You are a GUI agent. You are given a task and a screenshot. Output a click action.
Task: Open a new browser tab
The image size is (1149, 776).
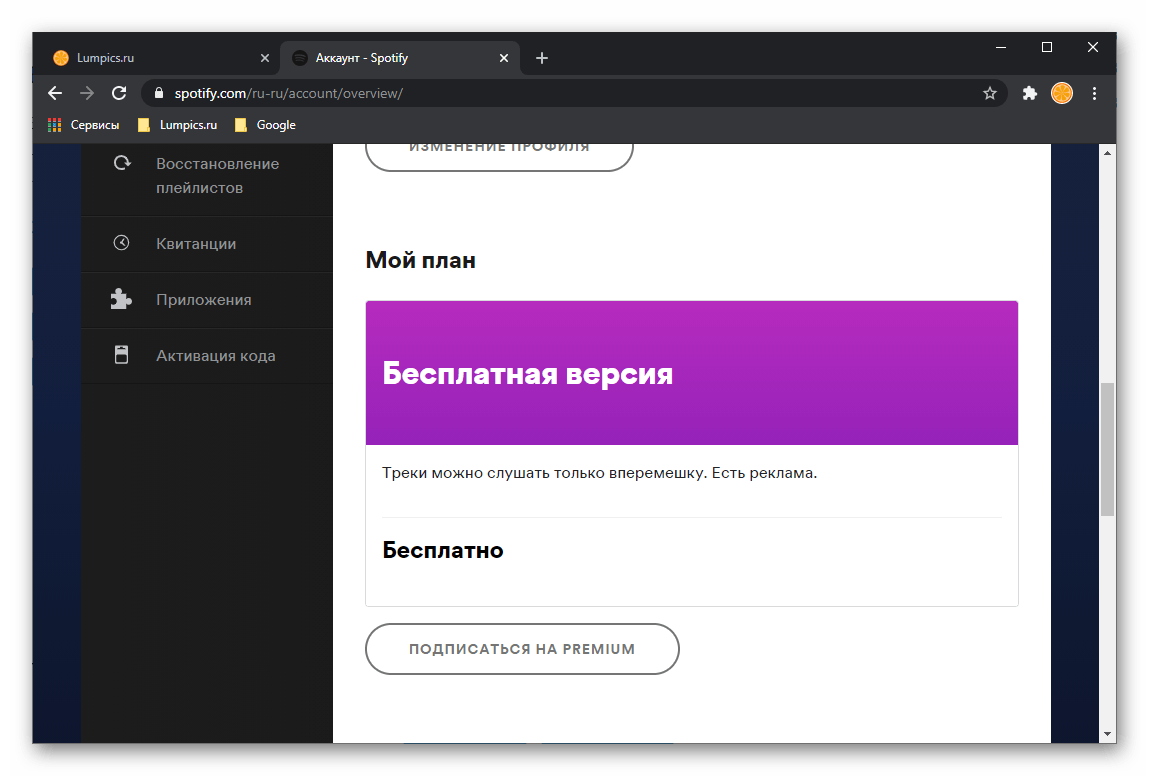click(542, 58)
